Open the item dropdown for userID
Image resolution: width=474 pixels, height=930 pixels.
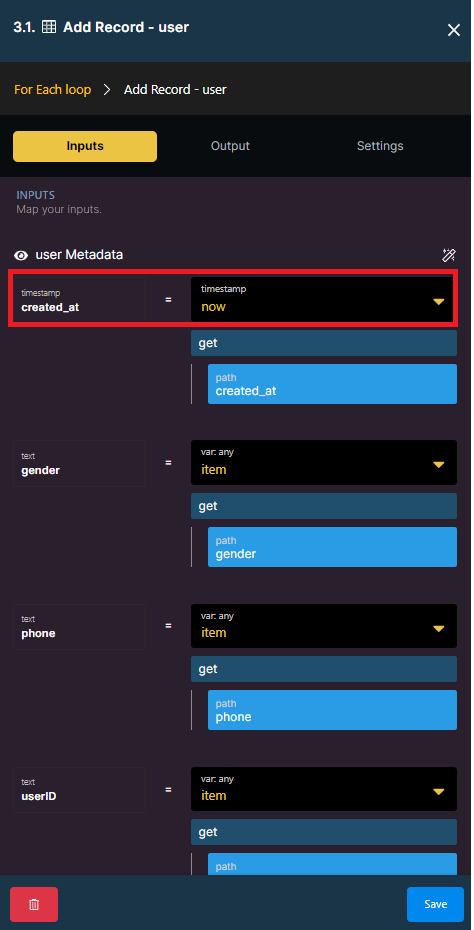pyautogui.click(x=324, y=789)
